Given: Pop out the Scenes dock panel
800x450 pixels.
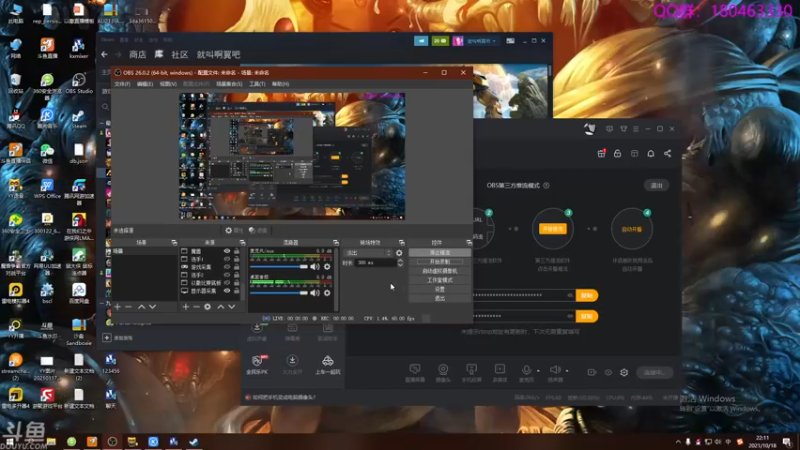Looking at the screenshot, I should (x=174, y=242).
